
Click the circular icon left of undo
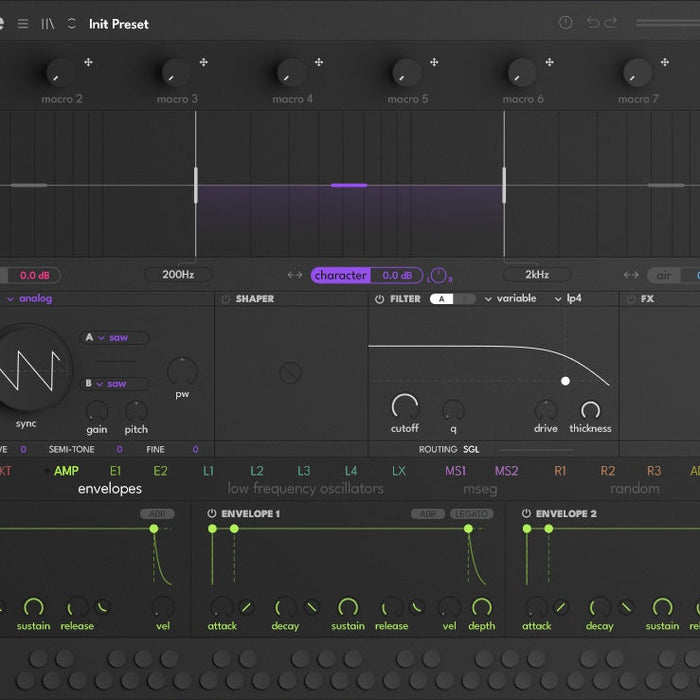pos(566,22)
